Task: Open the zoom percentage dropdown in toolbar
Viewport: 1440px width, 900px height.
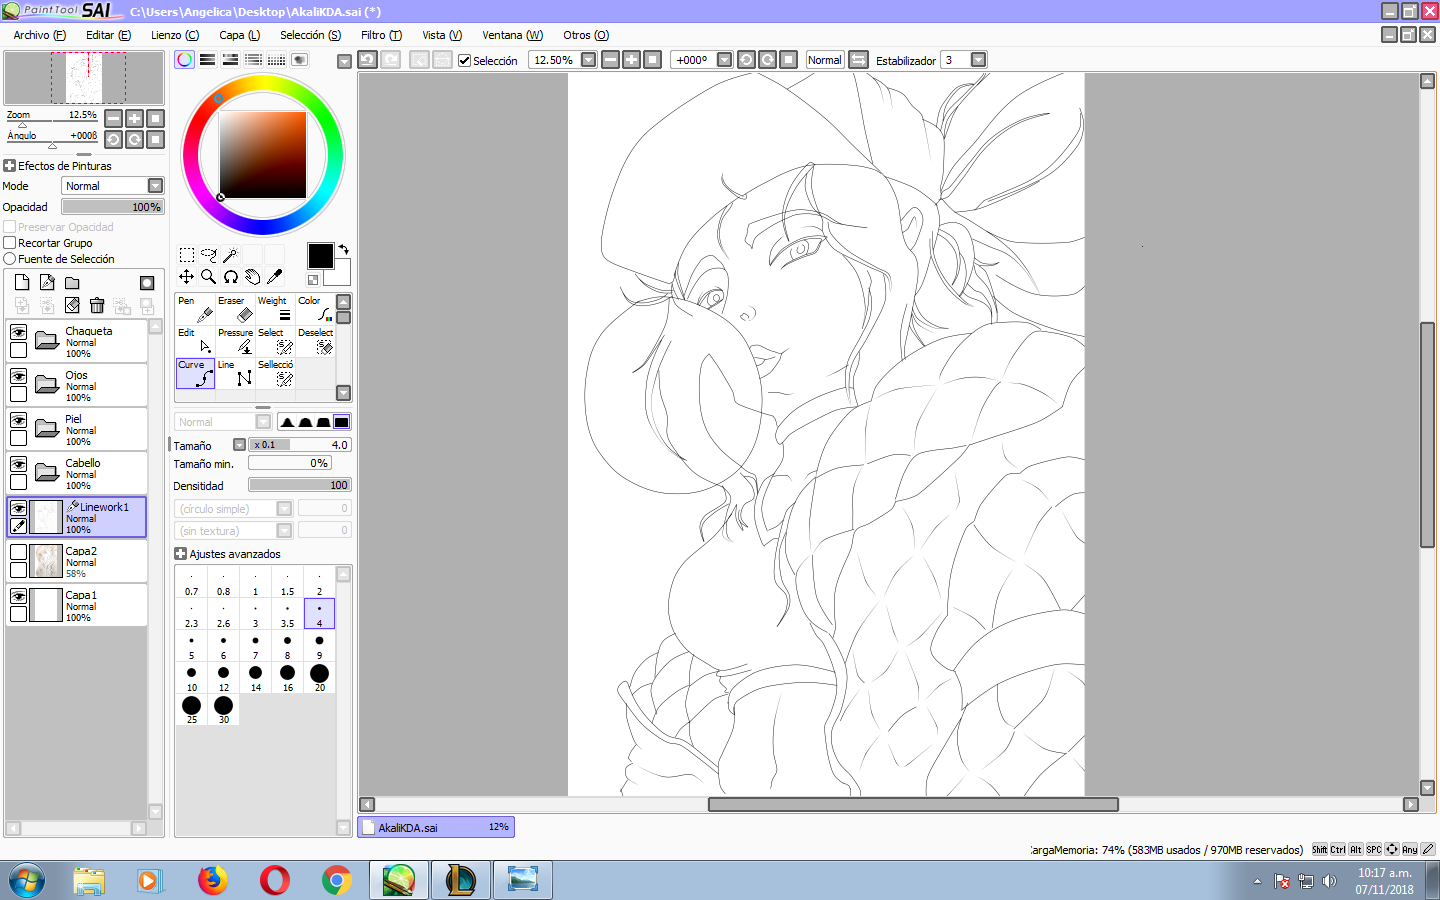Action: point(588,60)
